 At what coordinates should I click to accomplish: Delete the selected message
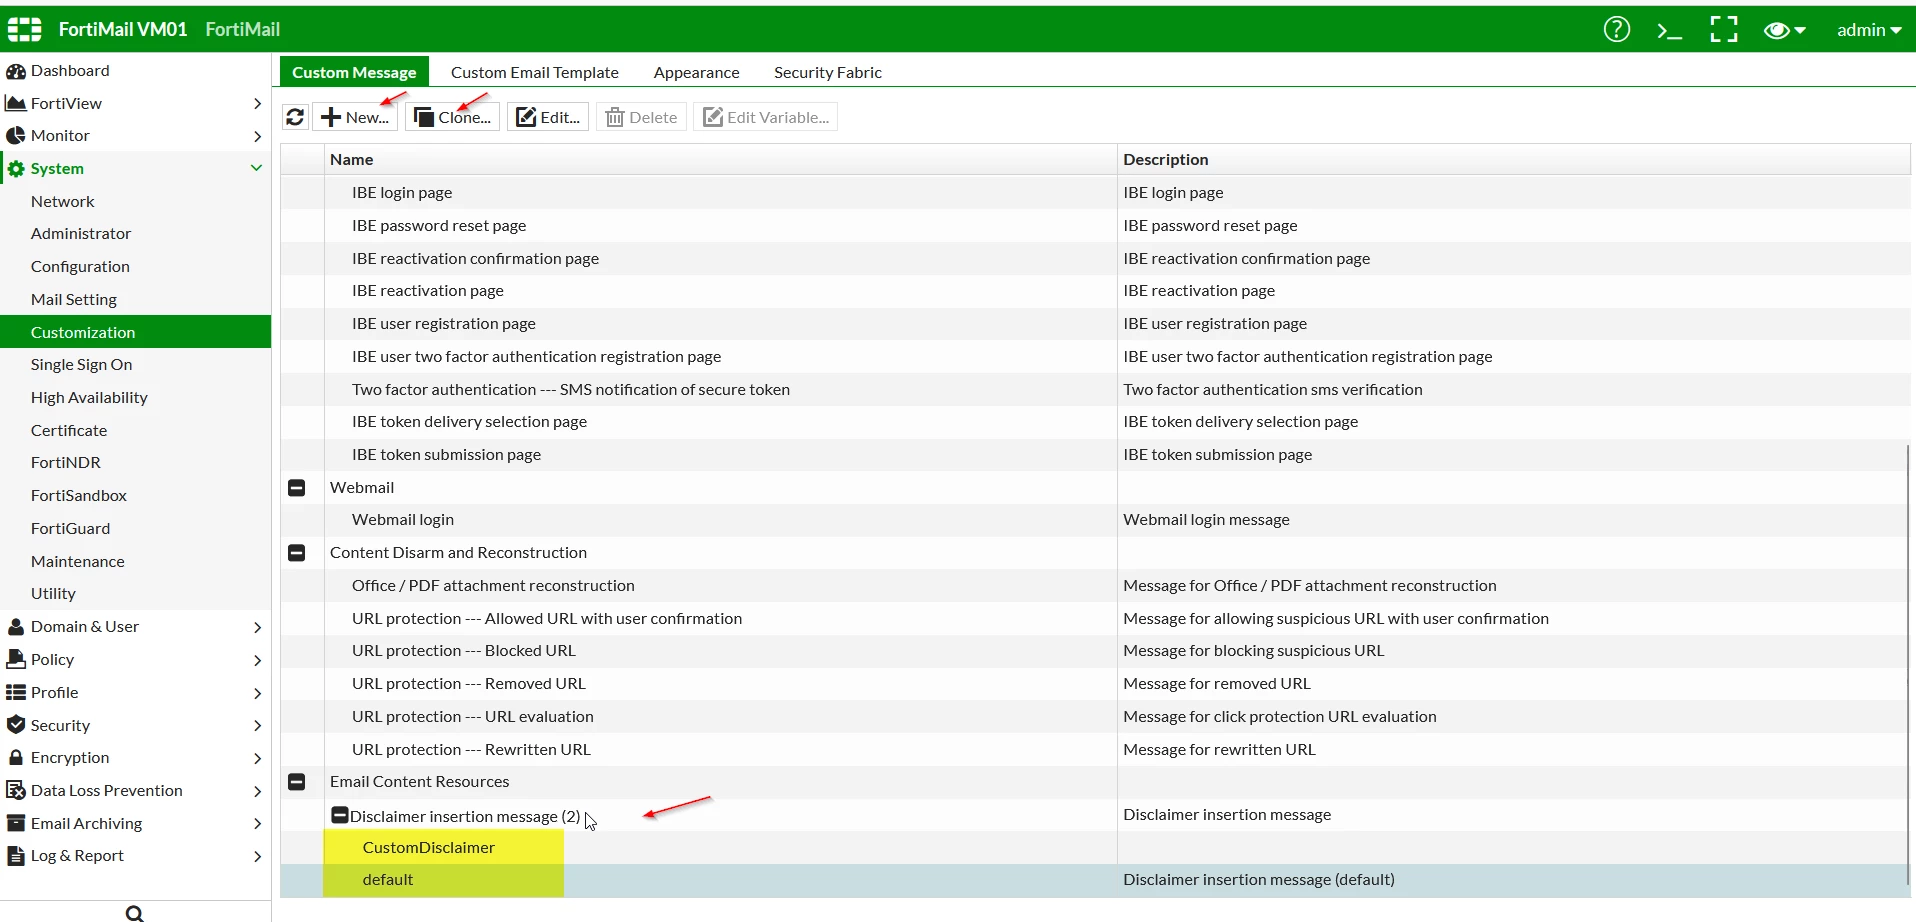642,117
